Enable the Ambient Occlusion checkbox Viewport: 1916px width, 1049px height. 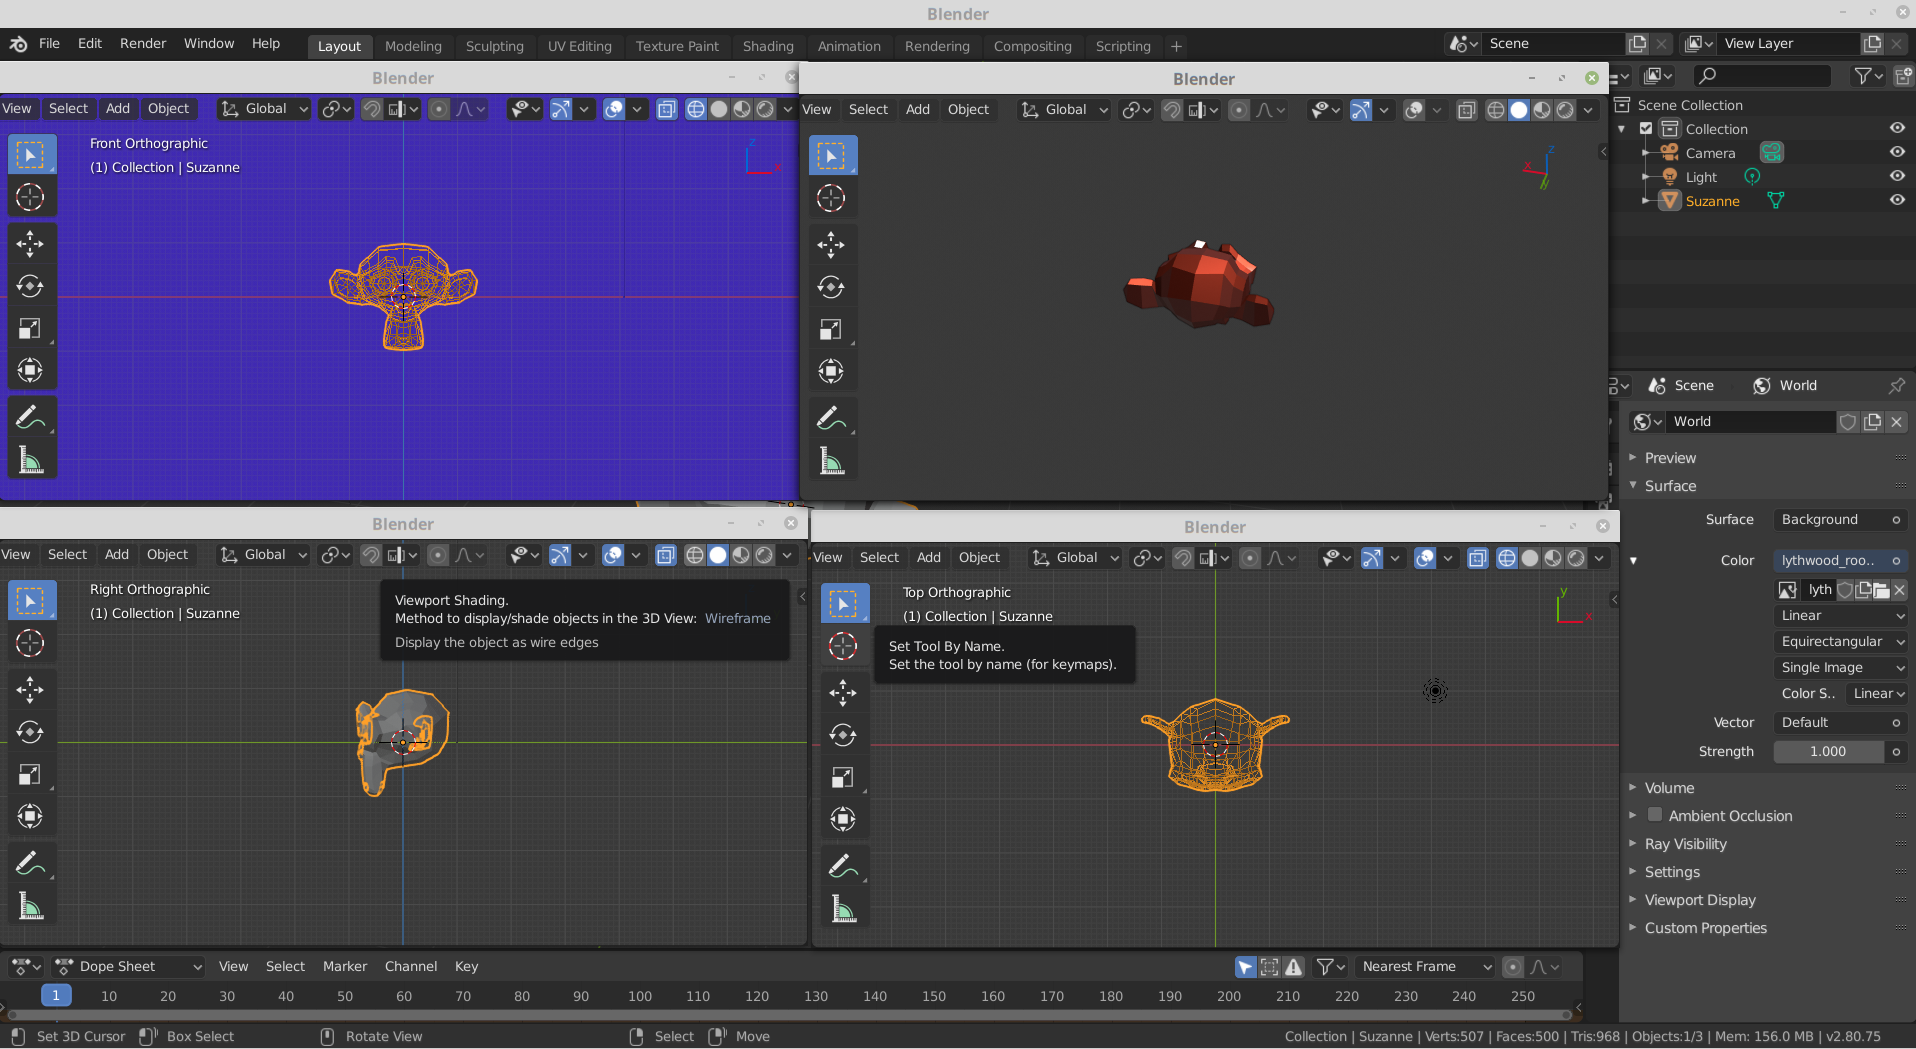click(1655, 816)
